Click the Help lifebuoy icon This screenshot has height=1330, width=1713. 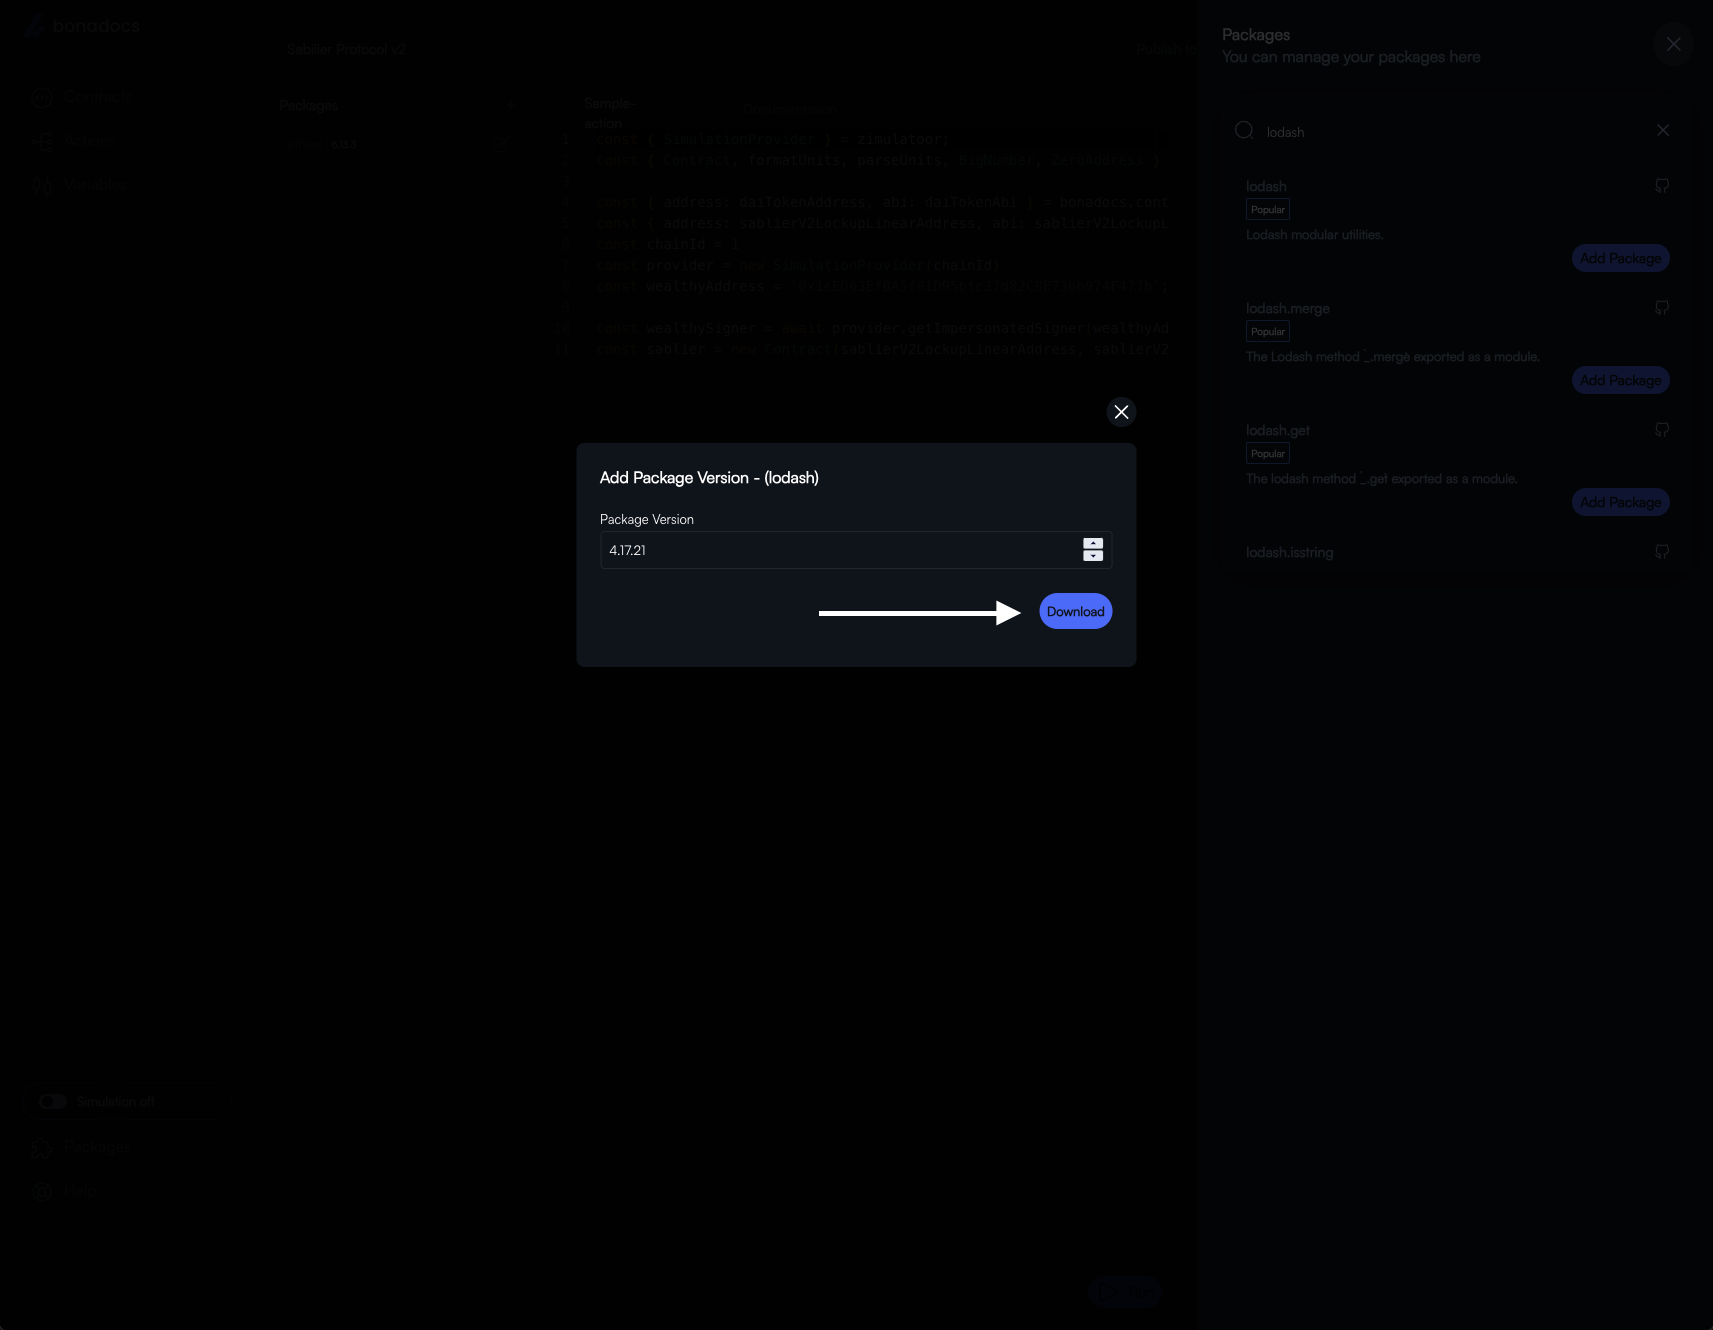click(42, 1192)
